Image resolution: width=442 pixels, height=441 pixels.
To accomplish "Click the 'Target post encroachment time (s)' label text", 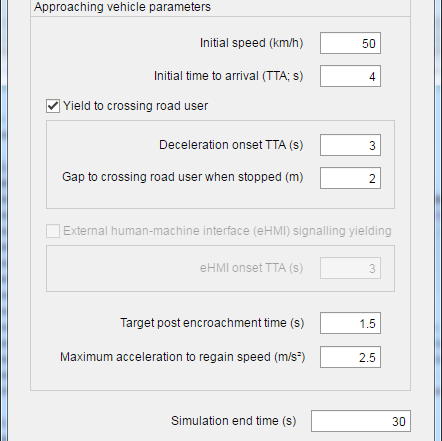I will coord(212,323).
